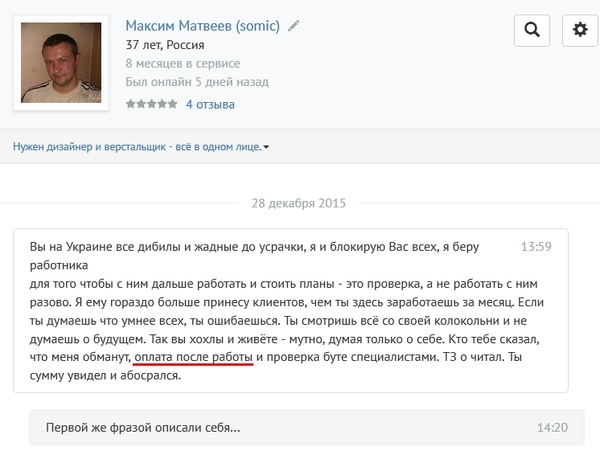Click the five-star rating
This screenshot has height=455, width=600.
click(152, 104)
